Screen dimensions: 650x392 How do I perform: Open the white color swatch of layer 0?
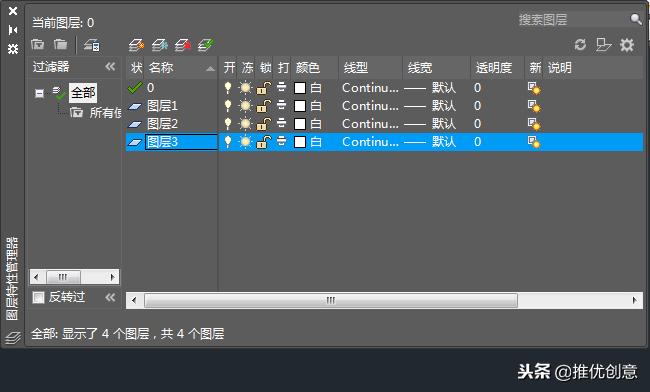click(300, 88)
